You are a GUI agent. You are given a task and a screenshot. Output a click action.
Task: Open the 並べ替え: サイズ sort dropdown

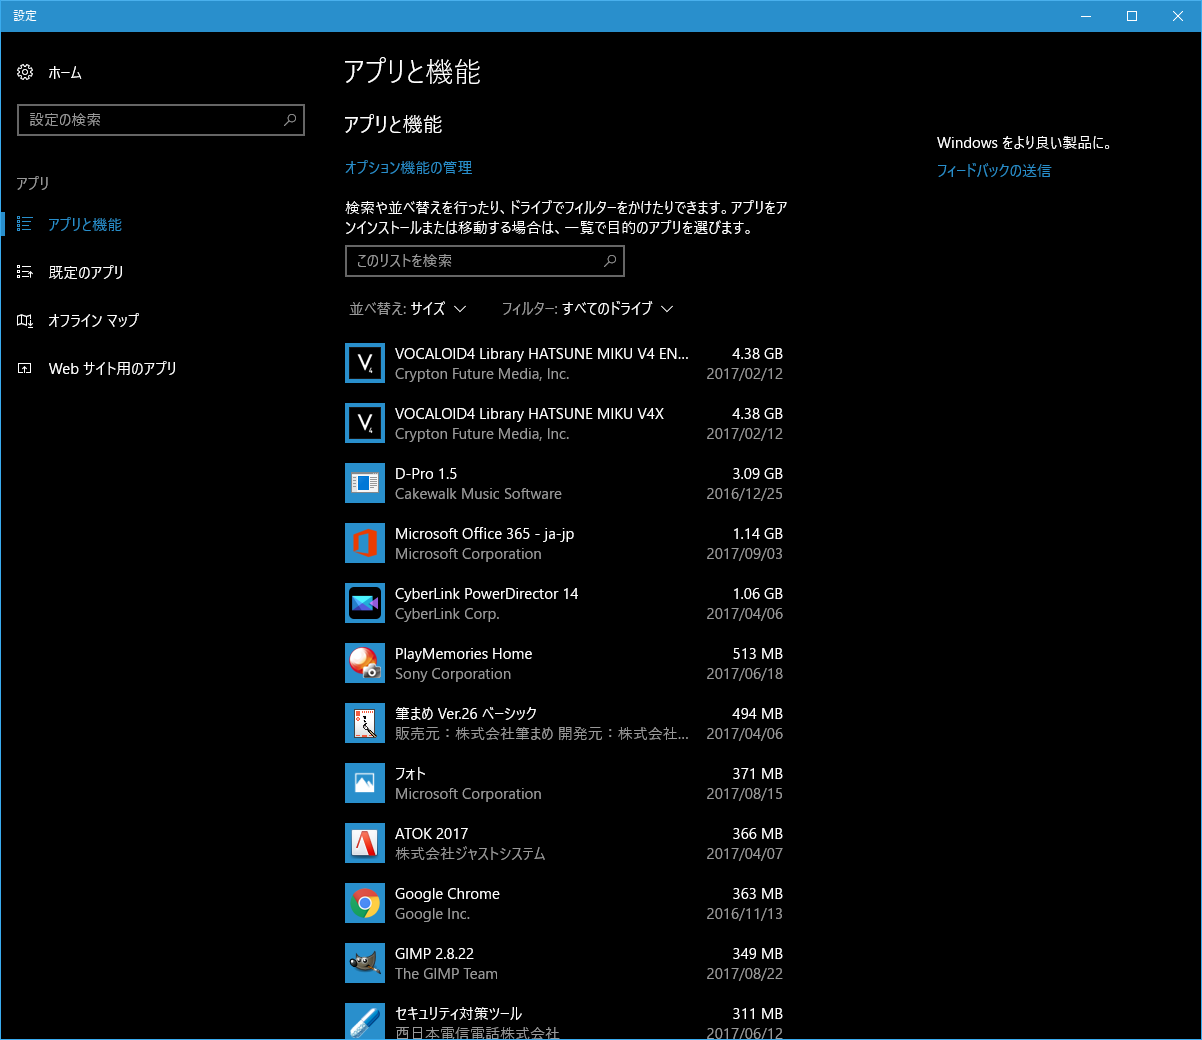tap(408, 309)
